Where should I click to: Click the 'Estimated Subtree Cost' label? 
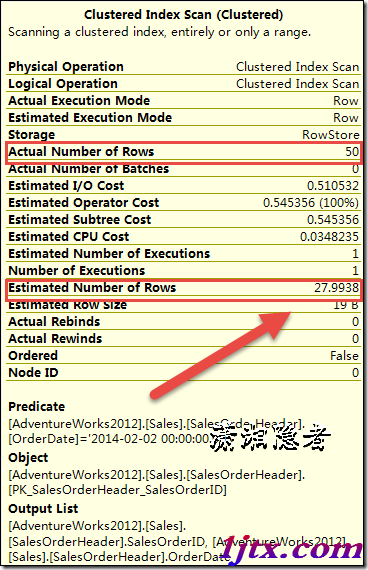point(80,220)
